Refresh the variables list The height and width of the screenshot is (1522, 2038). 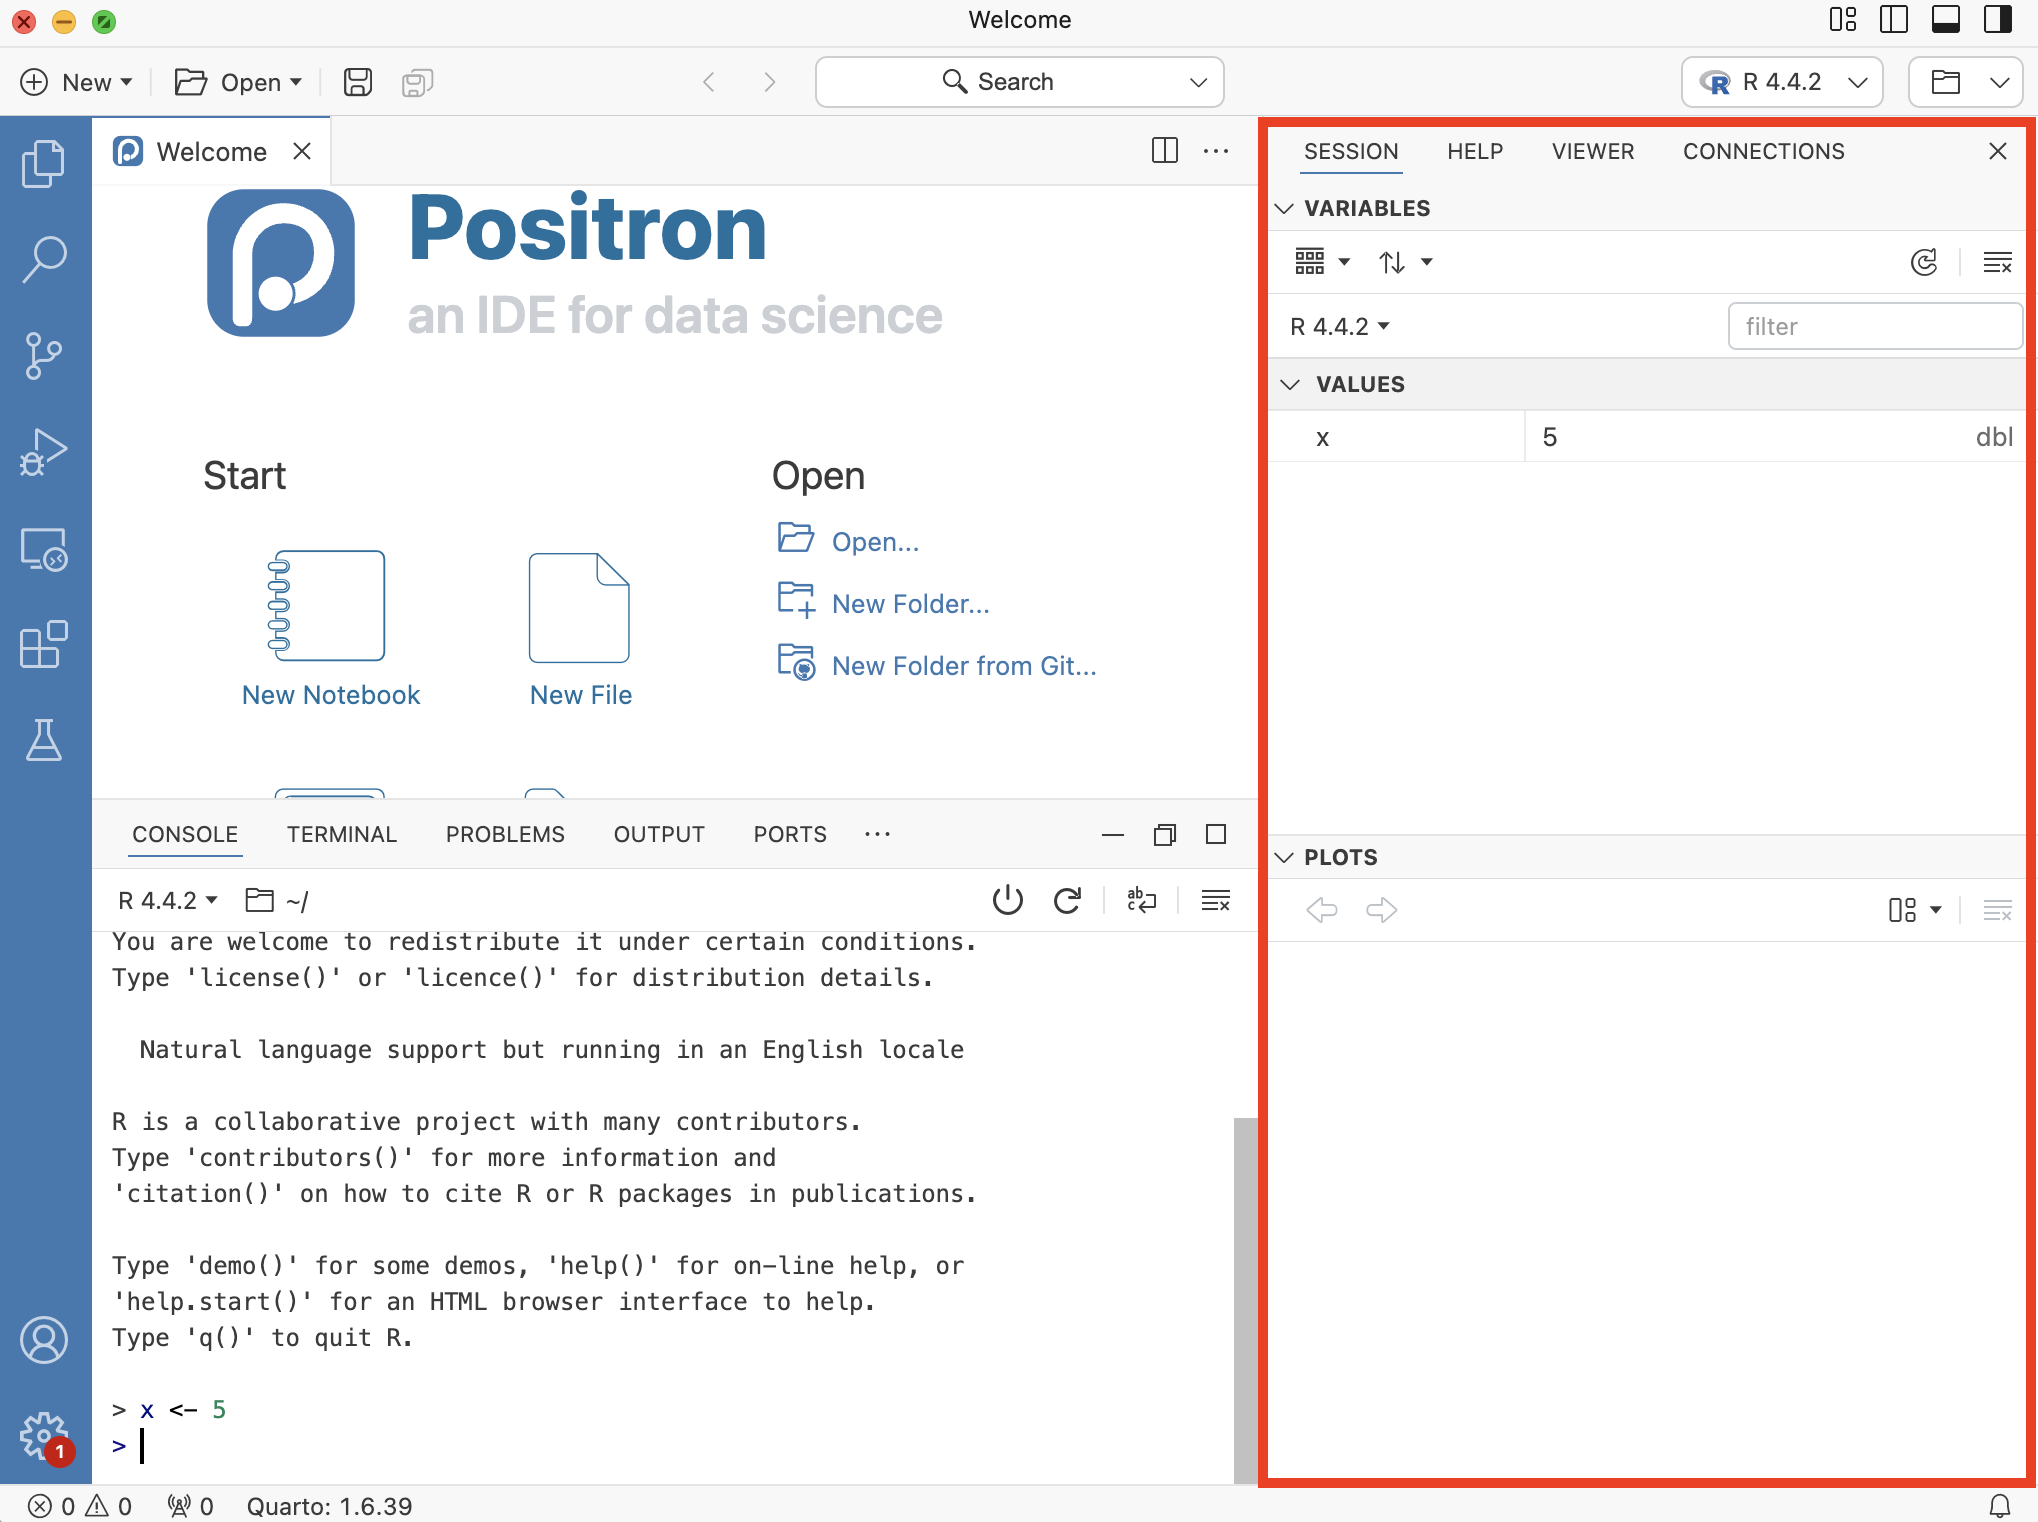tap(1924, 262)
